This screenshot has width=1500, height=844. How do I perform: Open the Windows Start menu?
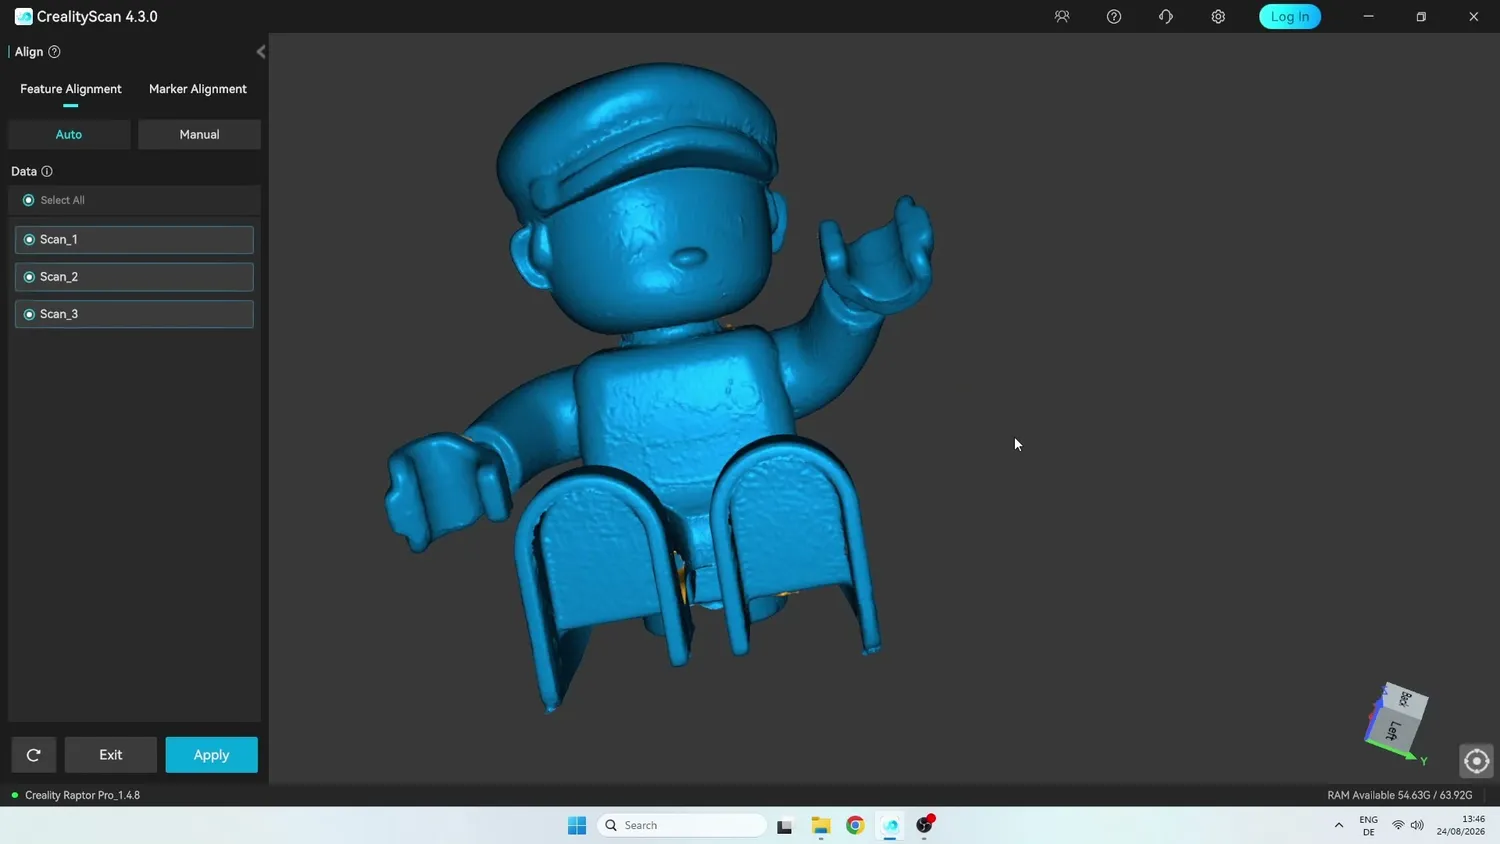(x=577, y=825)
